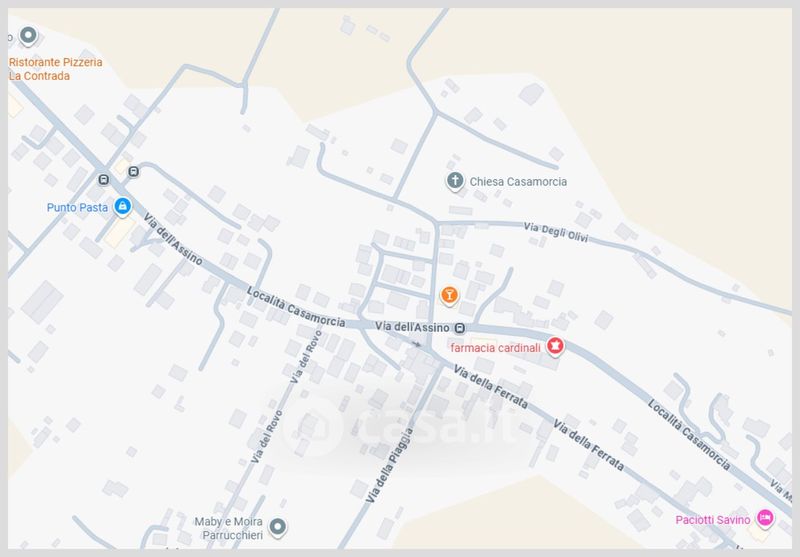Open the Punto Pasta shopping pin

click(x=122, y=207)
